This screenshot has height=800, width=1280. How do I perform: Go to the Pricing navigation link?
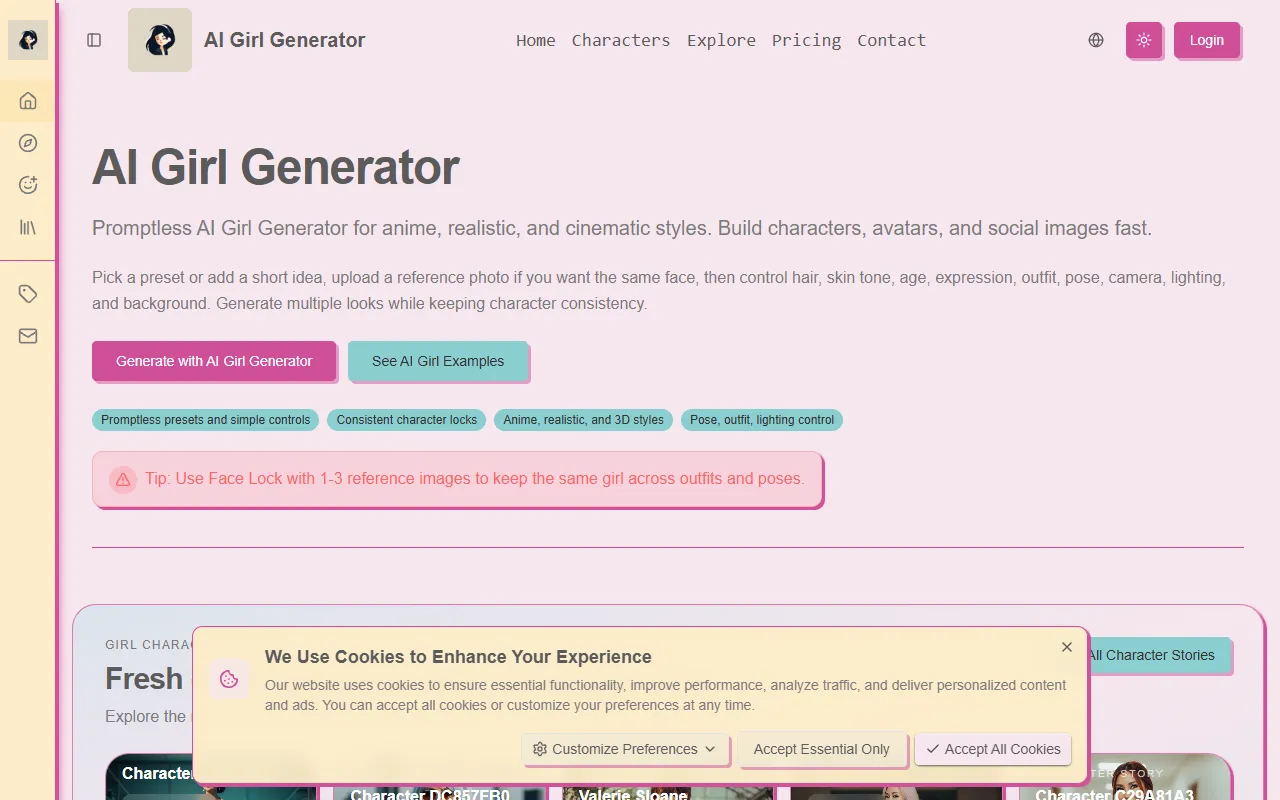[806, 40]
